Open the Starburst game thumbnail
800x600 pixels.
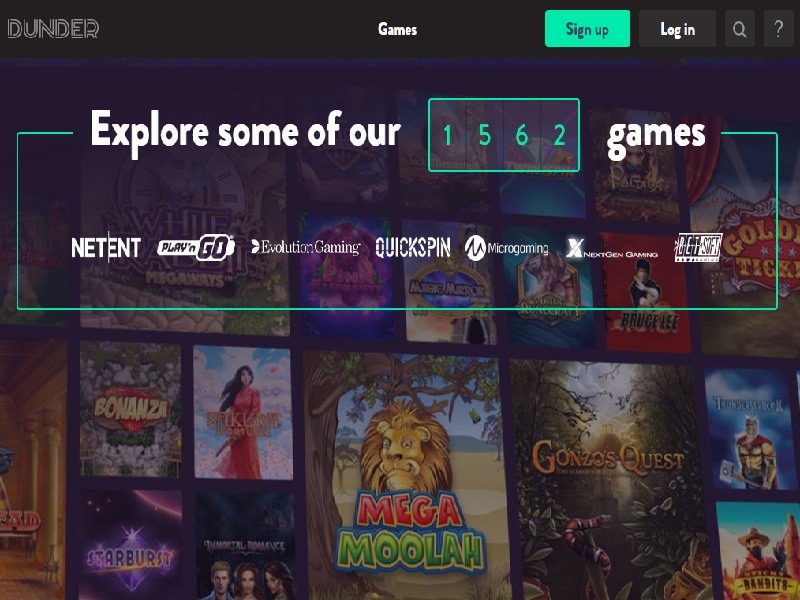(131, 545)
